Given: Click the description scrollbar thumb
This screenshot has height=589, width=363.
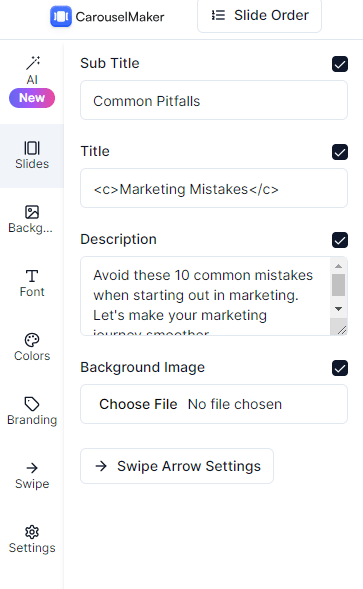Looking at the screenshot, I should pos(338,285).
